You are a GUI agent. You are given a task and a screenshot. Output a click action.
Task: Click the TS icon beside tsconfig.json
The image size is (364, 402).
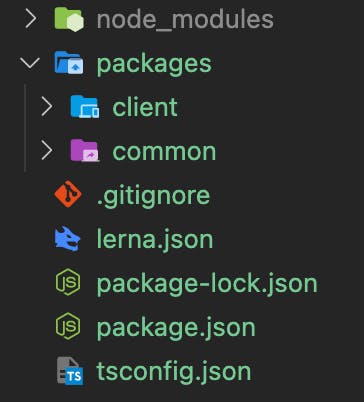(x=70, y=371)
